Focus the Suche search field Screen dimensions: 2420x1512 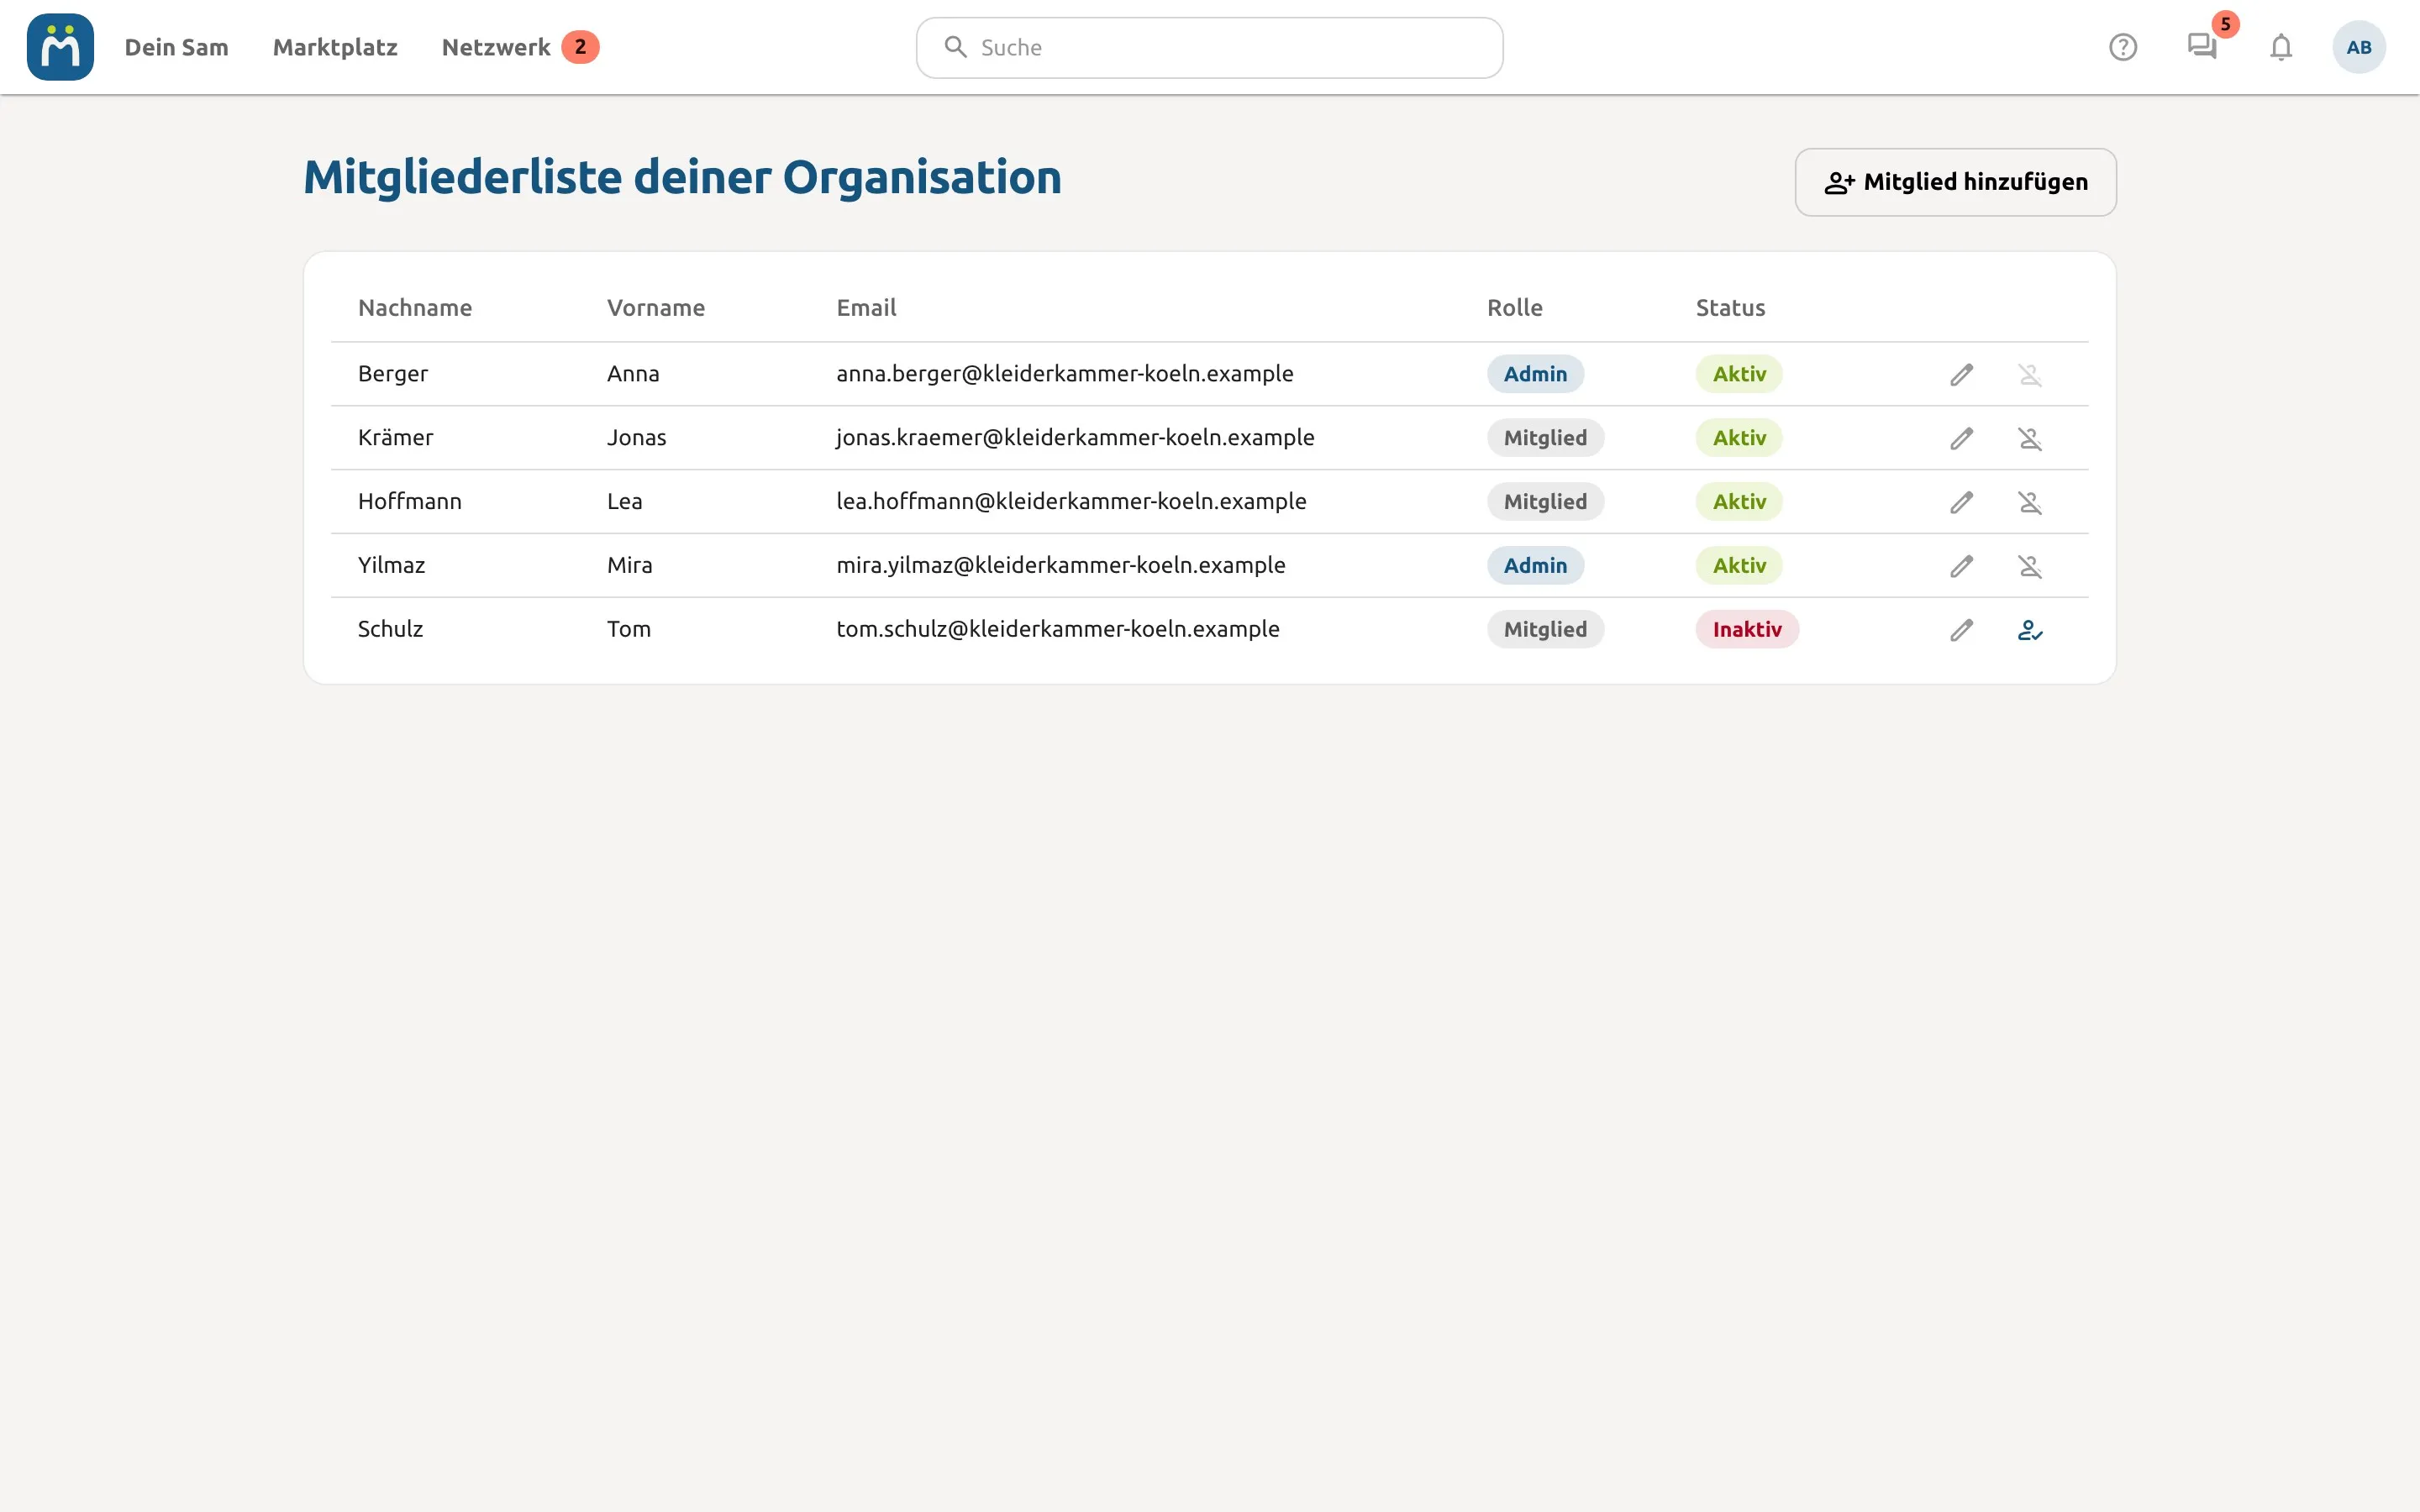(x=1209, y=47)
